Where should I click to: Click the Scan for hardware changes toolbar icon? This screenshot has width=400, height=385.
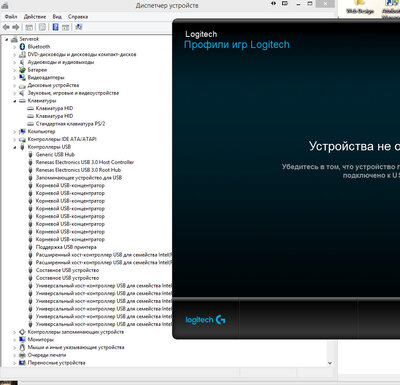tap(79, 27)
